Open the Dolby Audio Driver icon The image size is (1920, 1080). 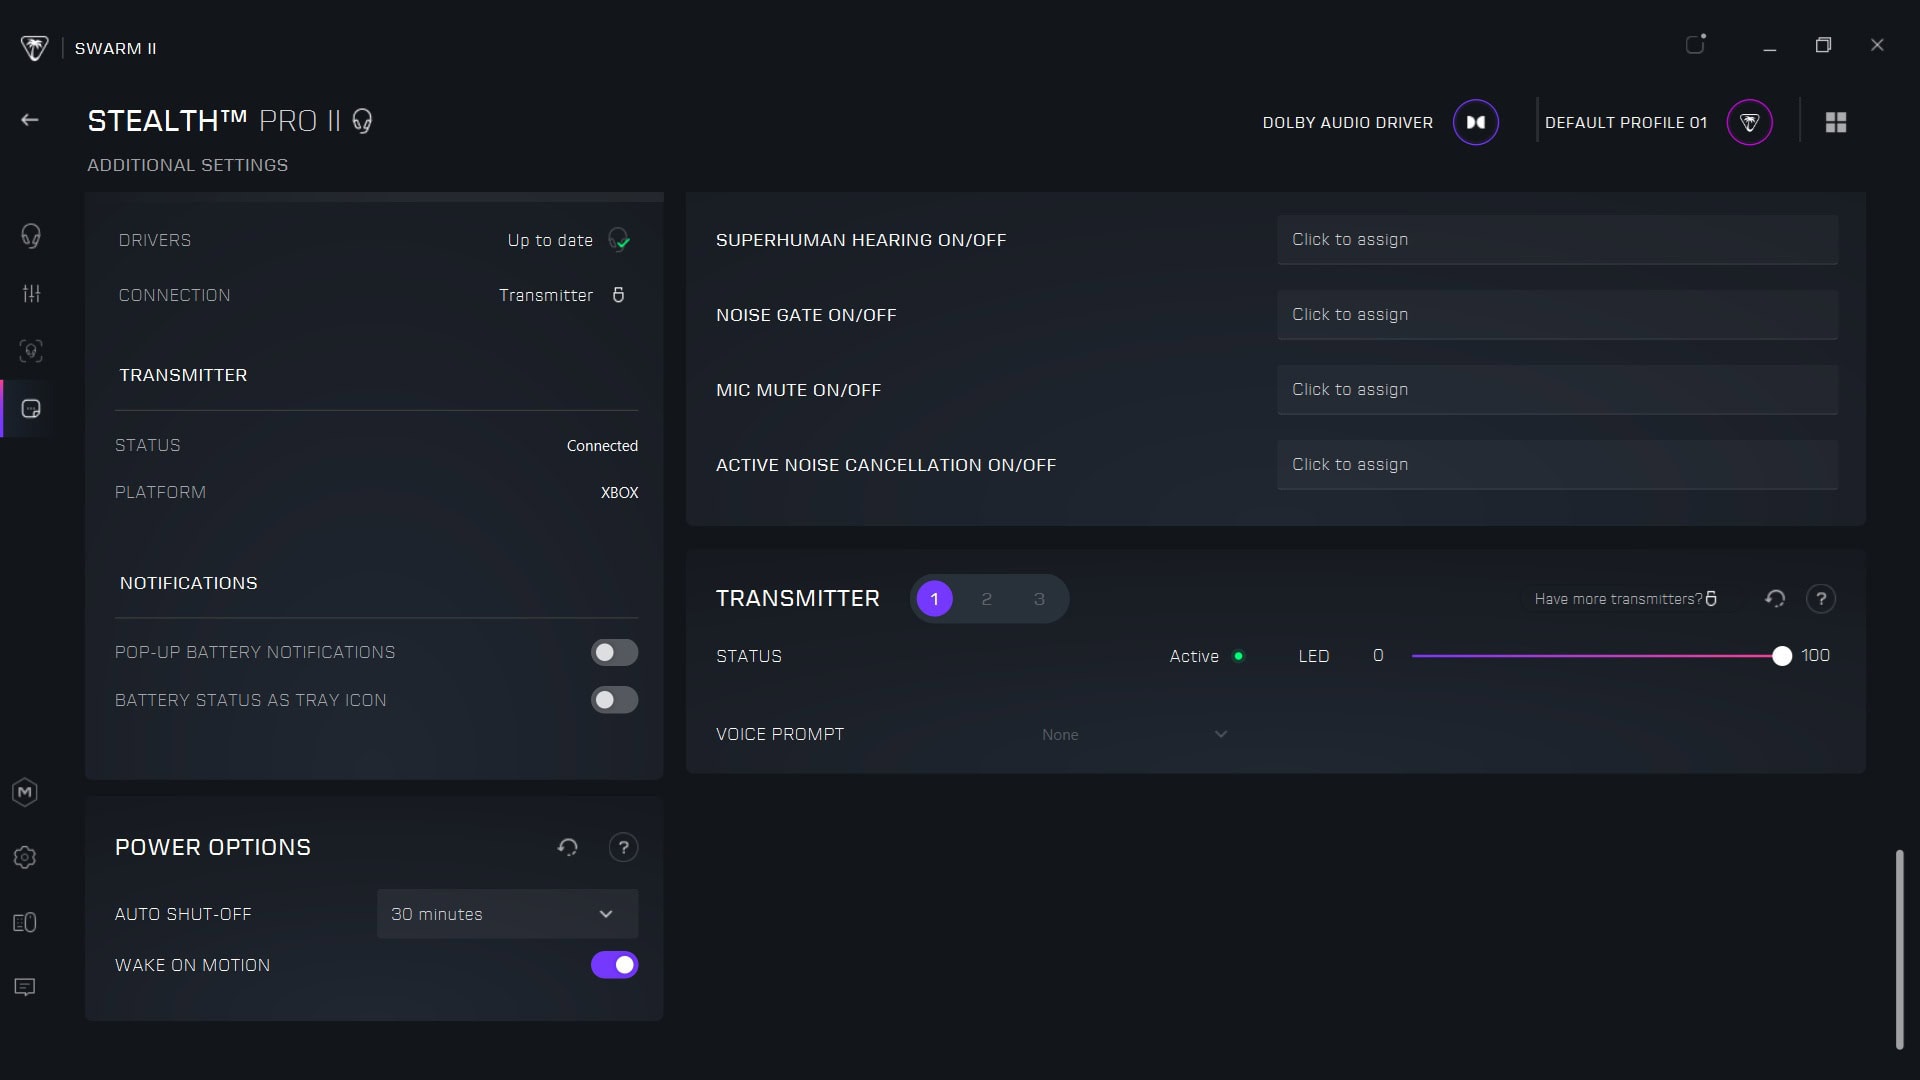1475,122
